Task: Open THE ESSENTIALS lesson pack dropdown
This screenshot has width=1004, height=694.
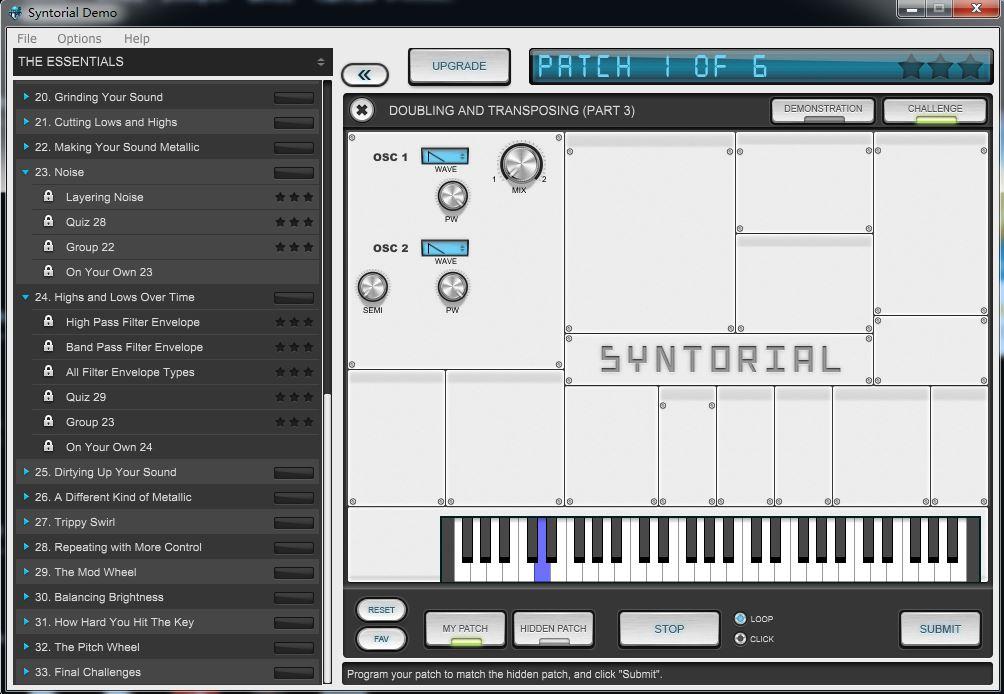Action: [x=173, y=62]
